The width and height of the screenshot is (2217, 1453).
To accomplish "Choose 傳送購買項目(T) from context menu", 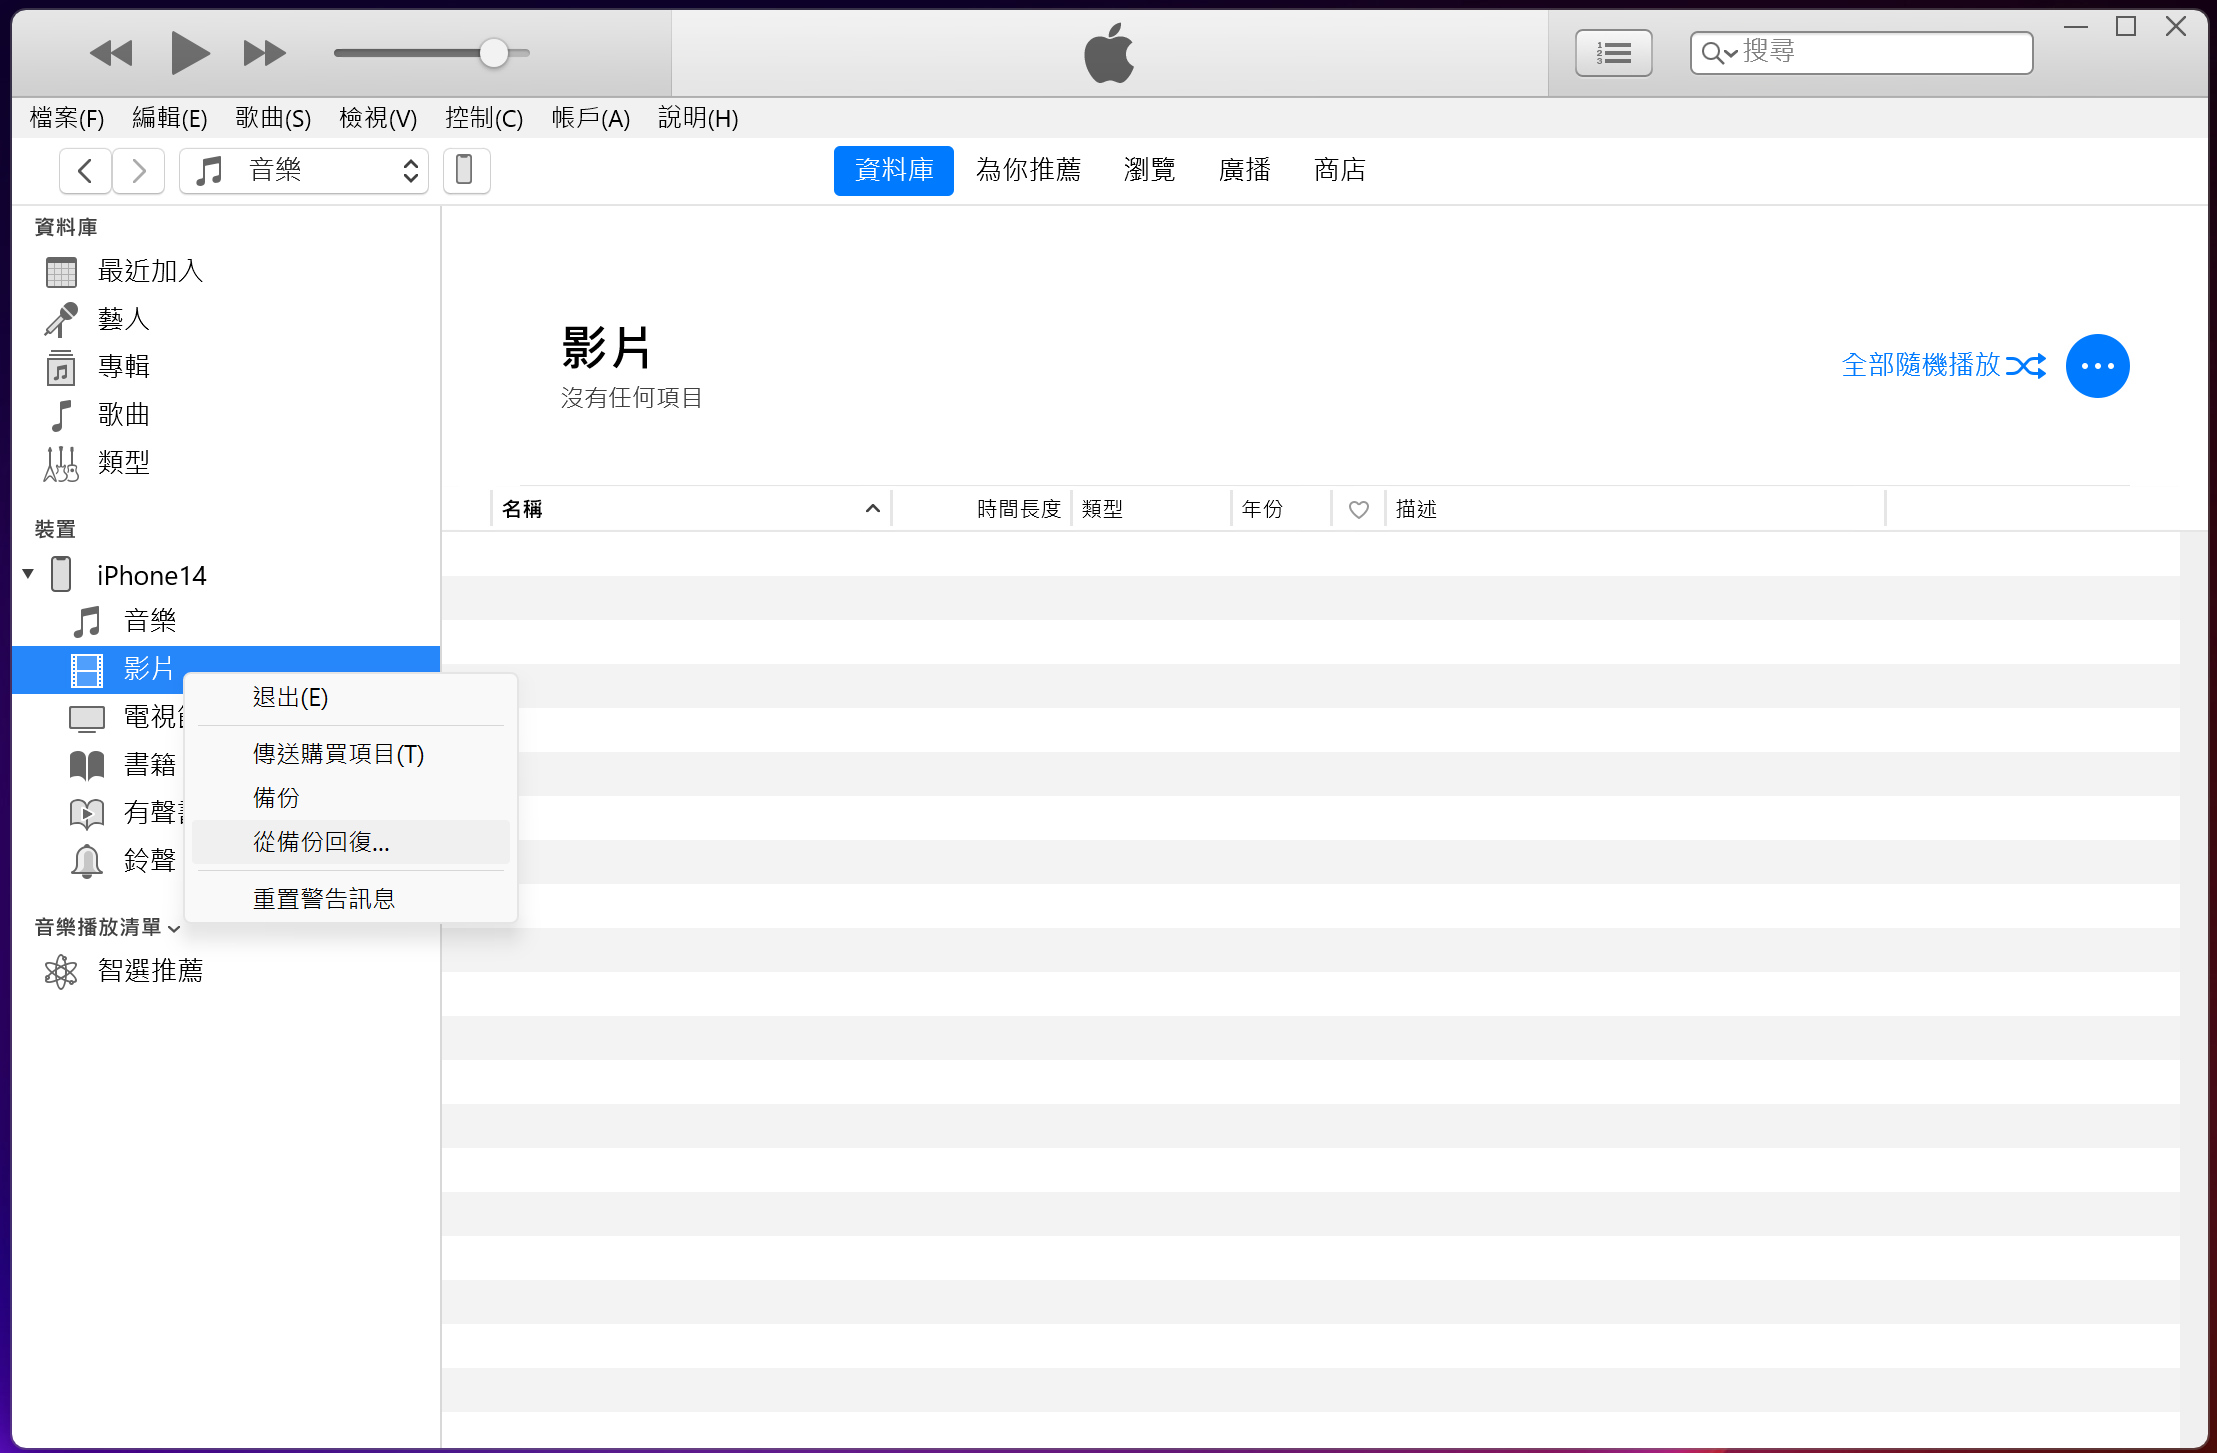I will pyautogui.click(x=351, y=754).
